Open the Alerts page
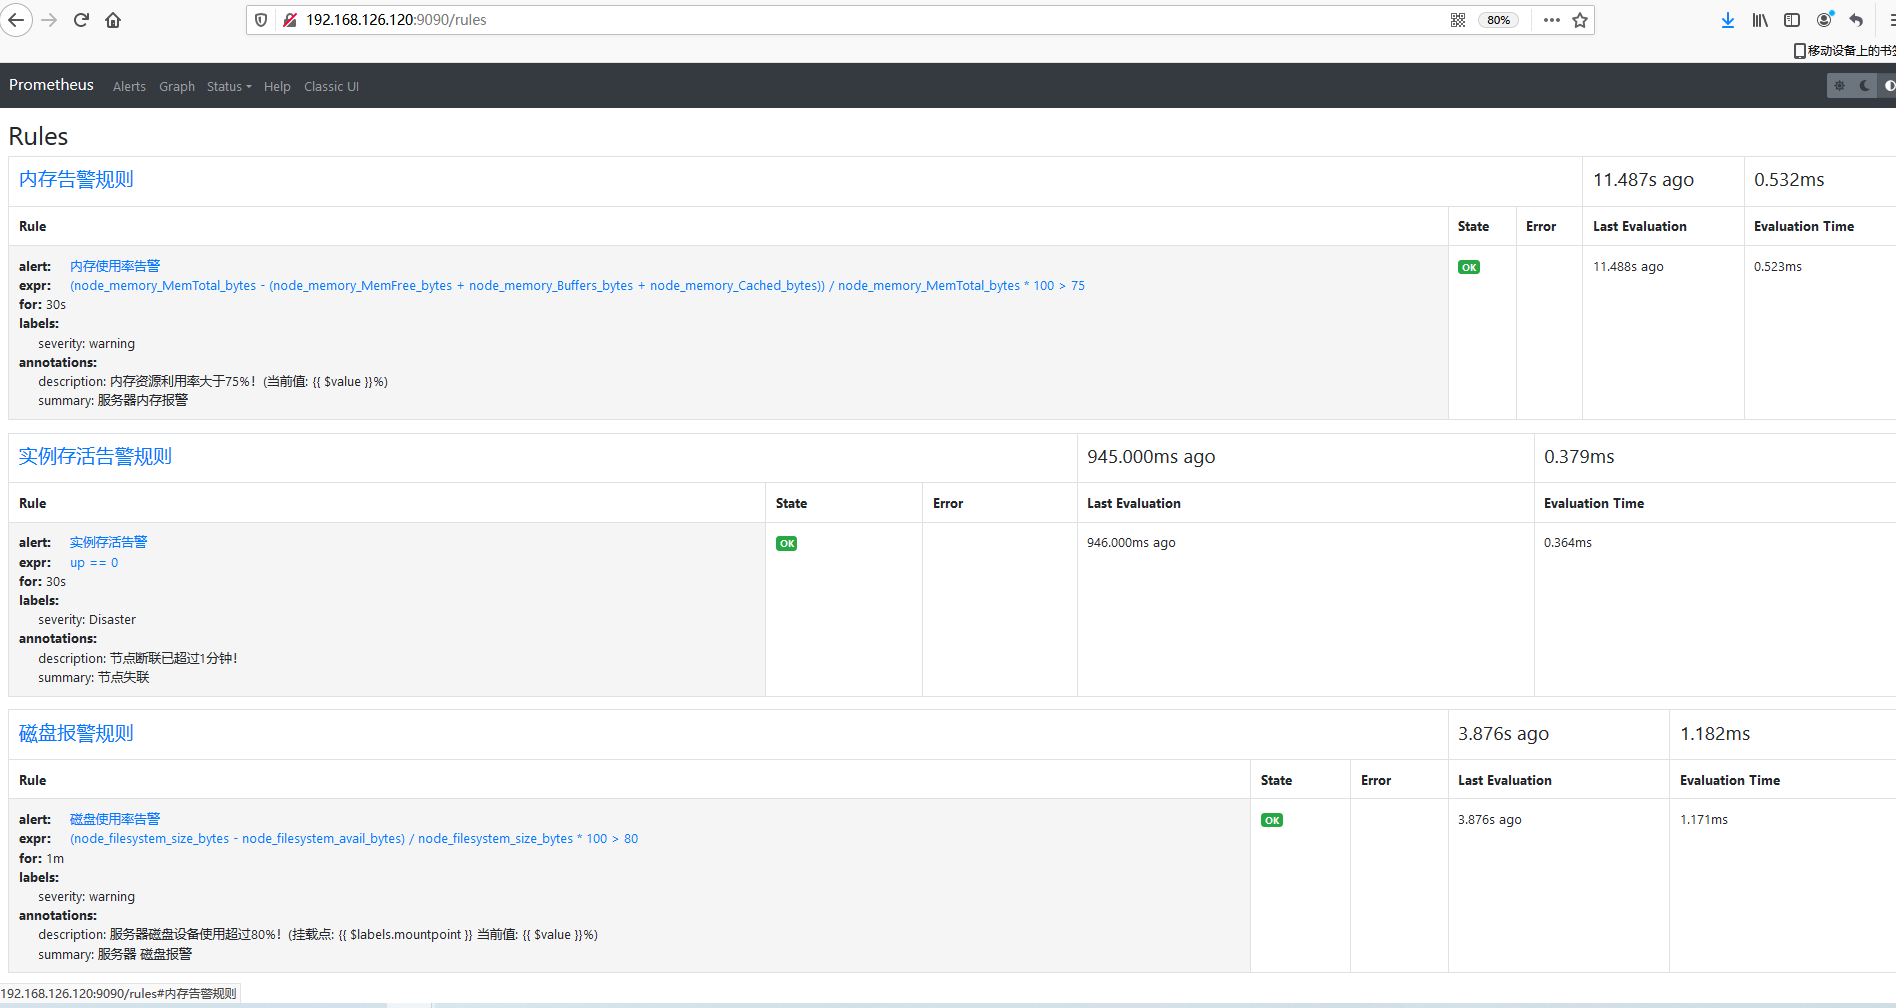Screen dimensions: 1896x1008 coord(129,87)
